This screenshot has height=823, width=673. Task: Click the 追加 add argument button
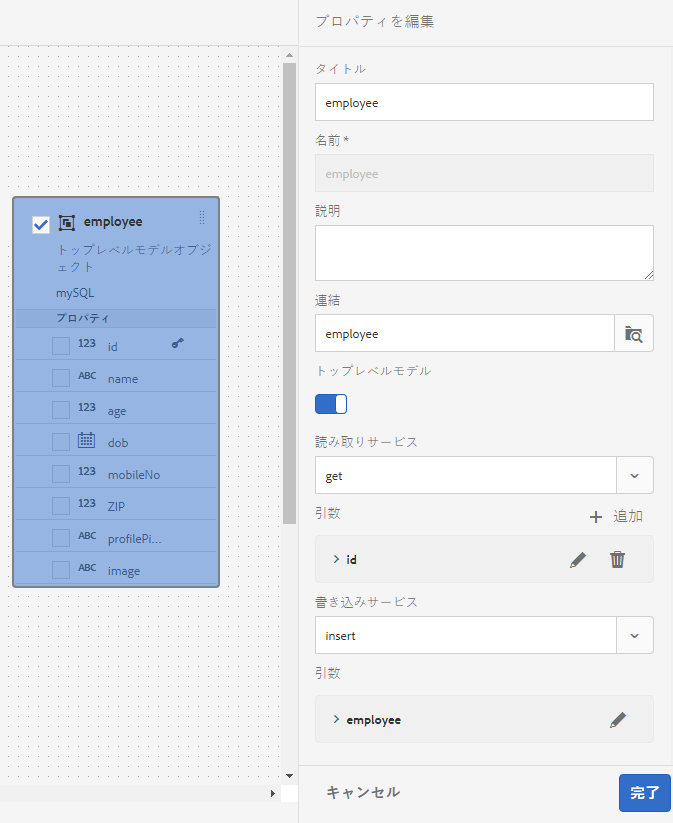[x=616, y=516]
